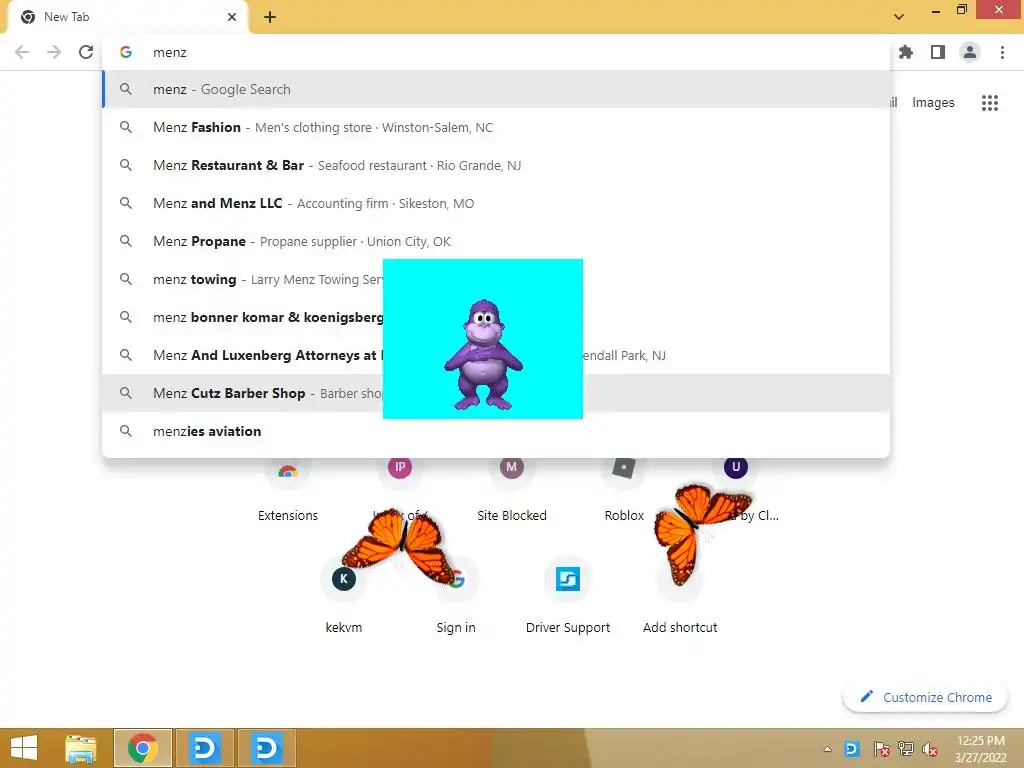Image resolution: width=1024 pixels, height=768 pixels.
Task: Choose the Menz and Menz LLC suggestion
Action: click(x=496, y=203)
